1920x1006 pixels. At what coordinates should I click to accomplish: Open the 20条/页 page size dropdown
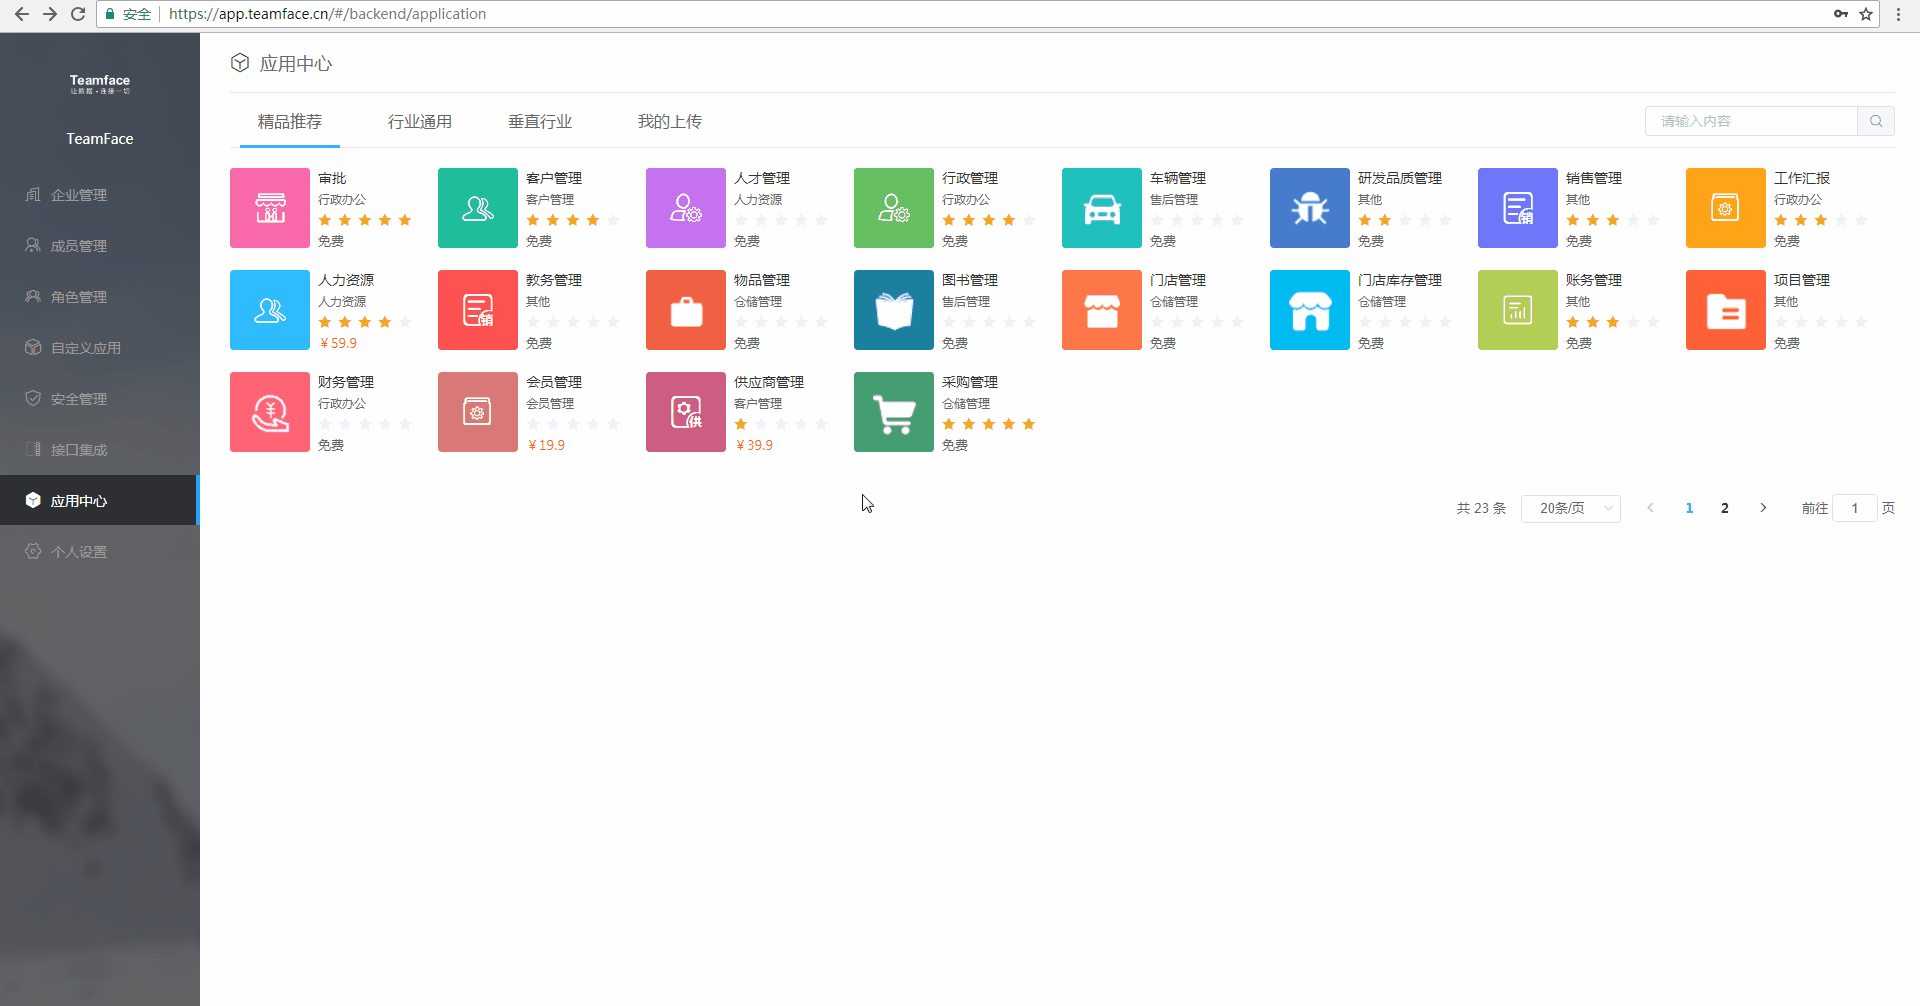coord(1570,508)
